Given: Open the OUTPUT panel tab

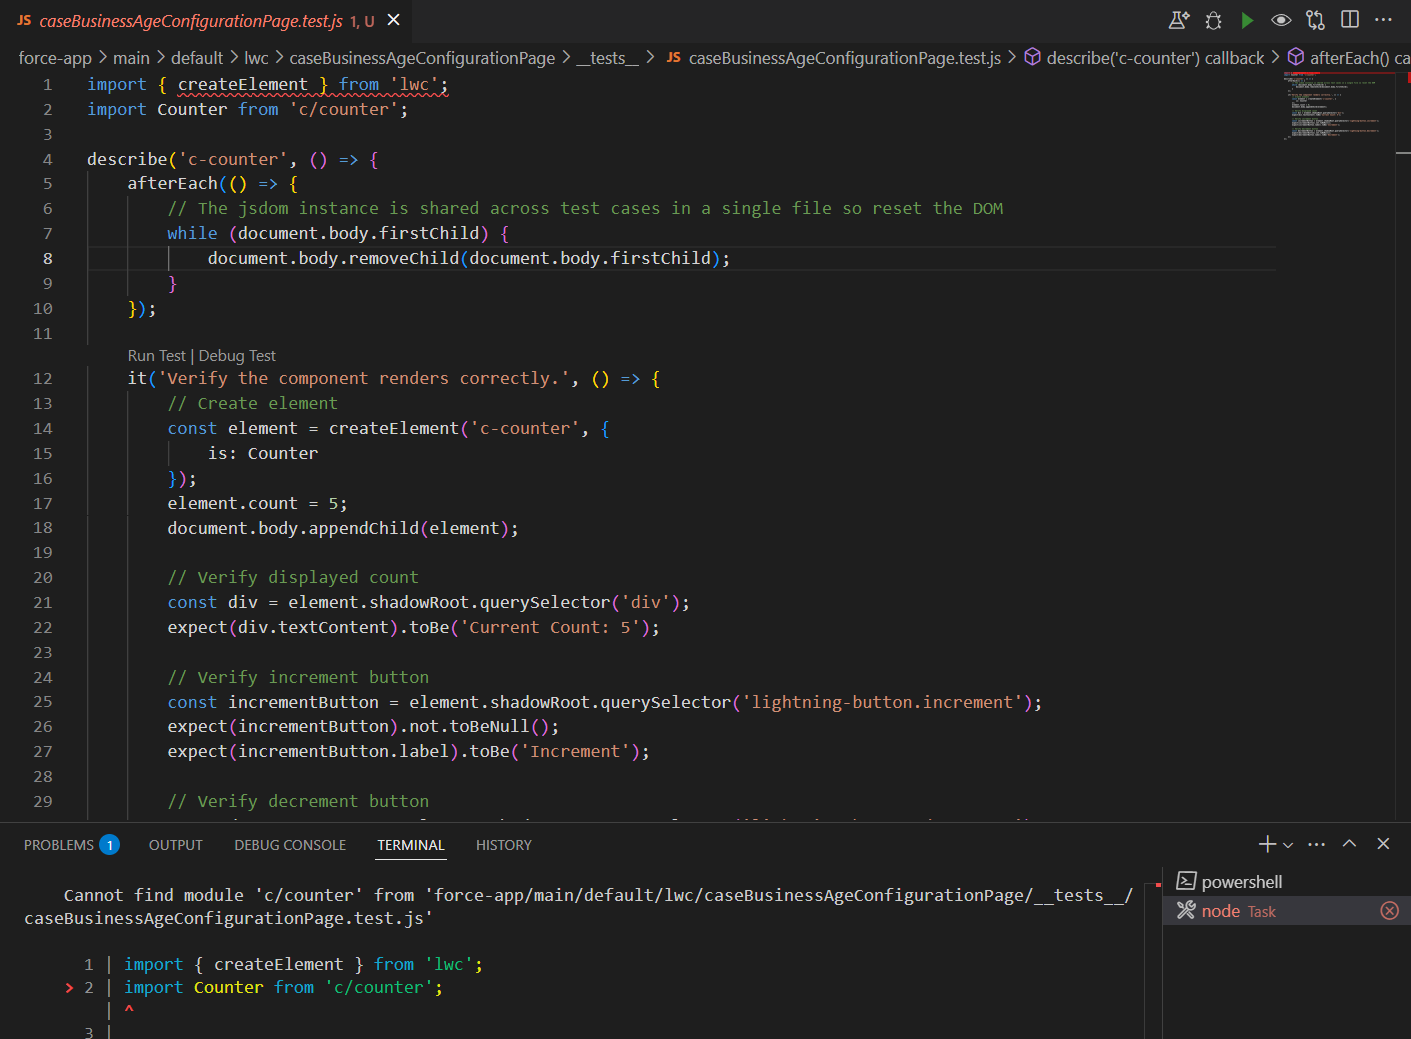Looking at the screenshot, I should [x=176, y=845].
